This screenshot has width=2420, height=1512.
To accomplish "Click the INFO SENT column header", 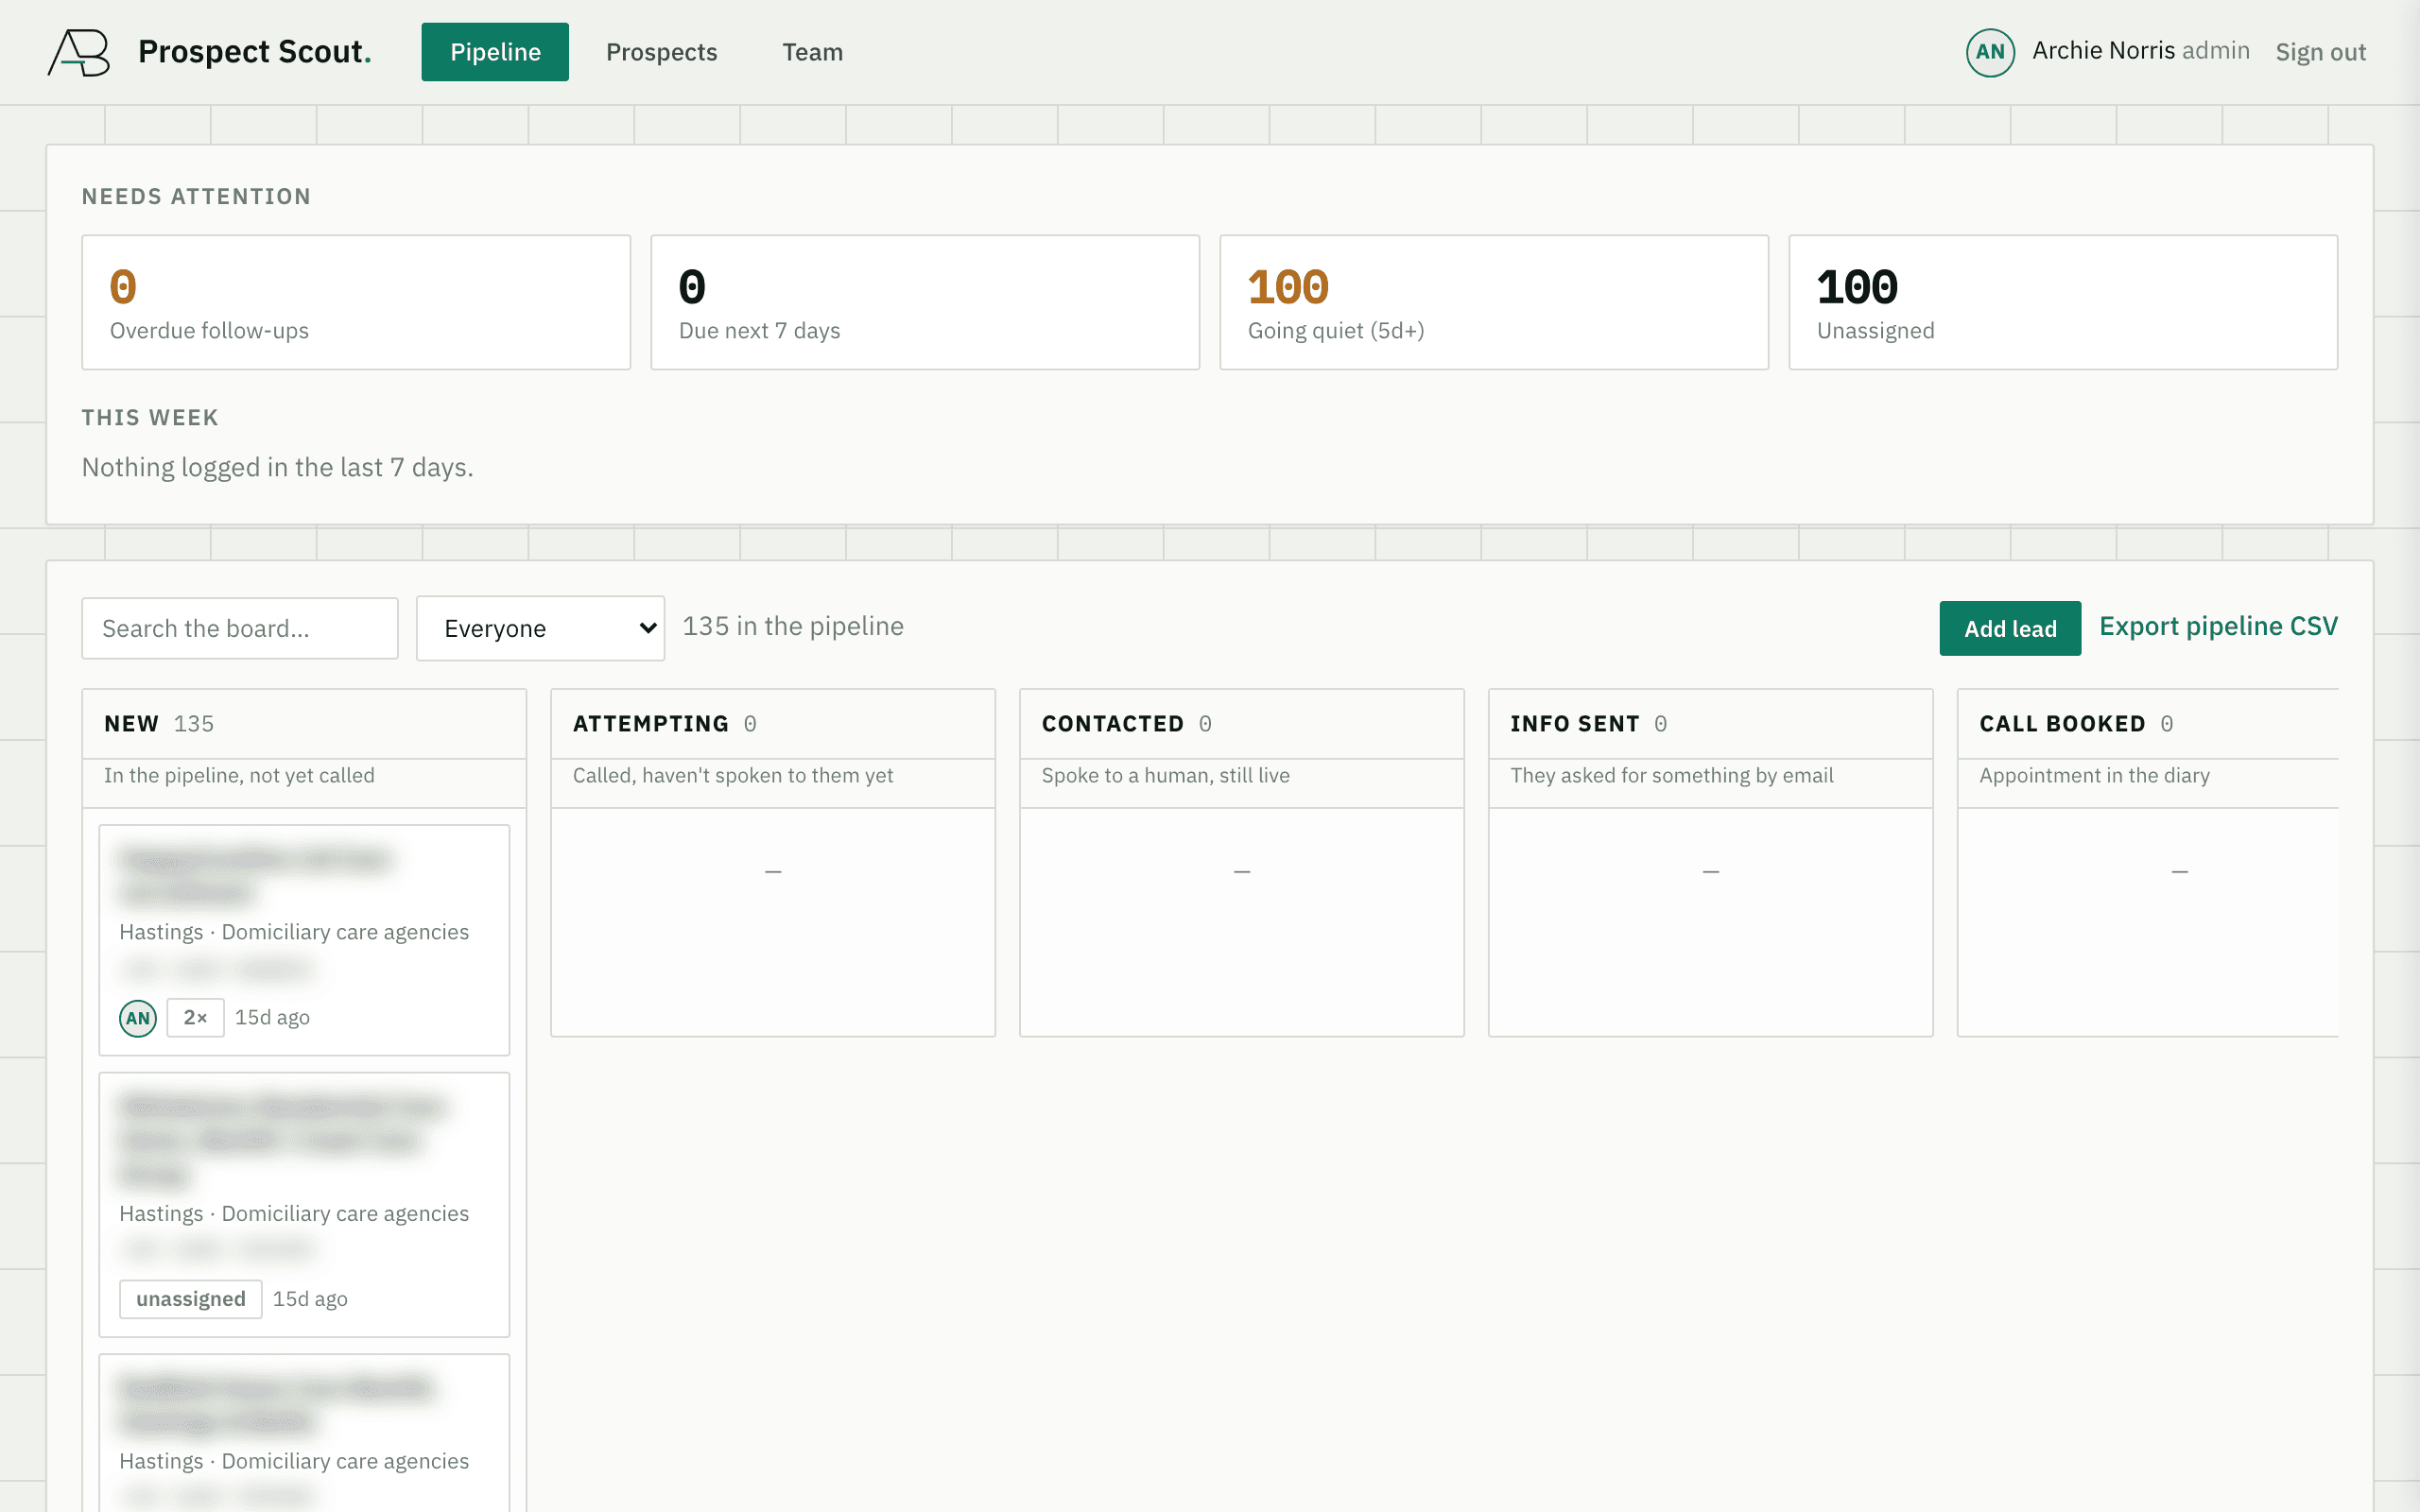I will click(x=1711, y=723).
